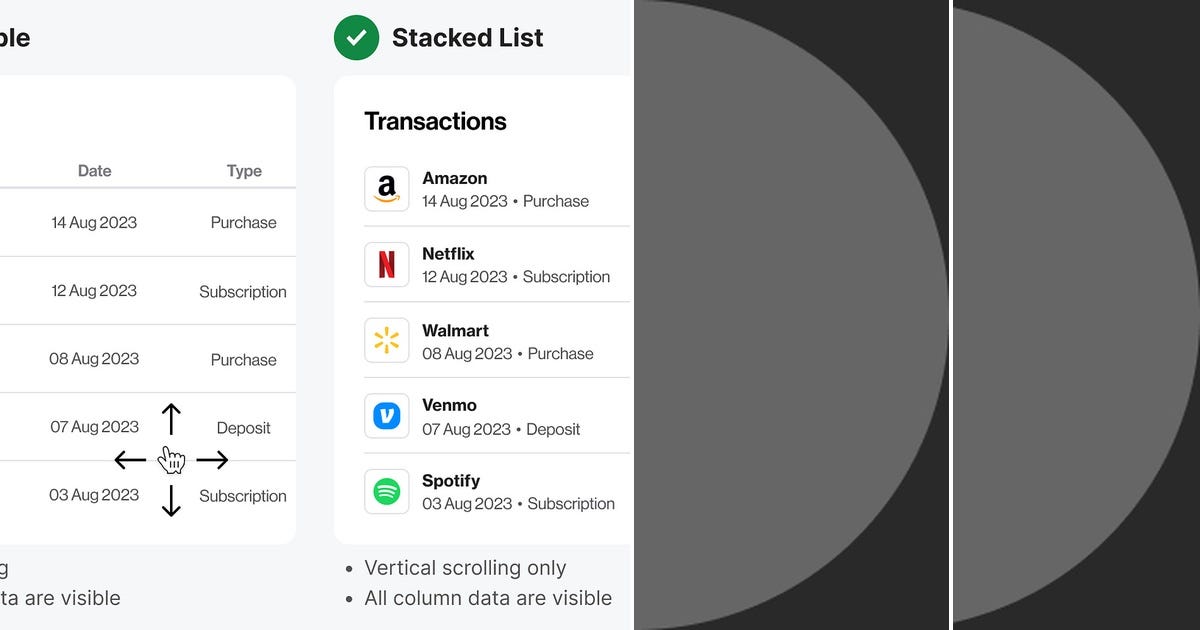Viewport: 1200px width, 630px height.
Task: Click the right scroll arrow
Action: click(214, 460)
